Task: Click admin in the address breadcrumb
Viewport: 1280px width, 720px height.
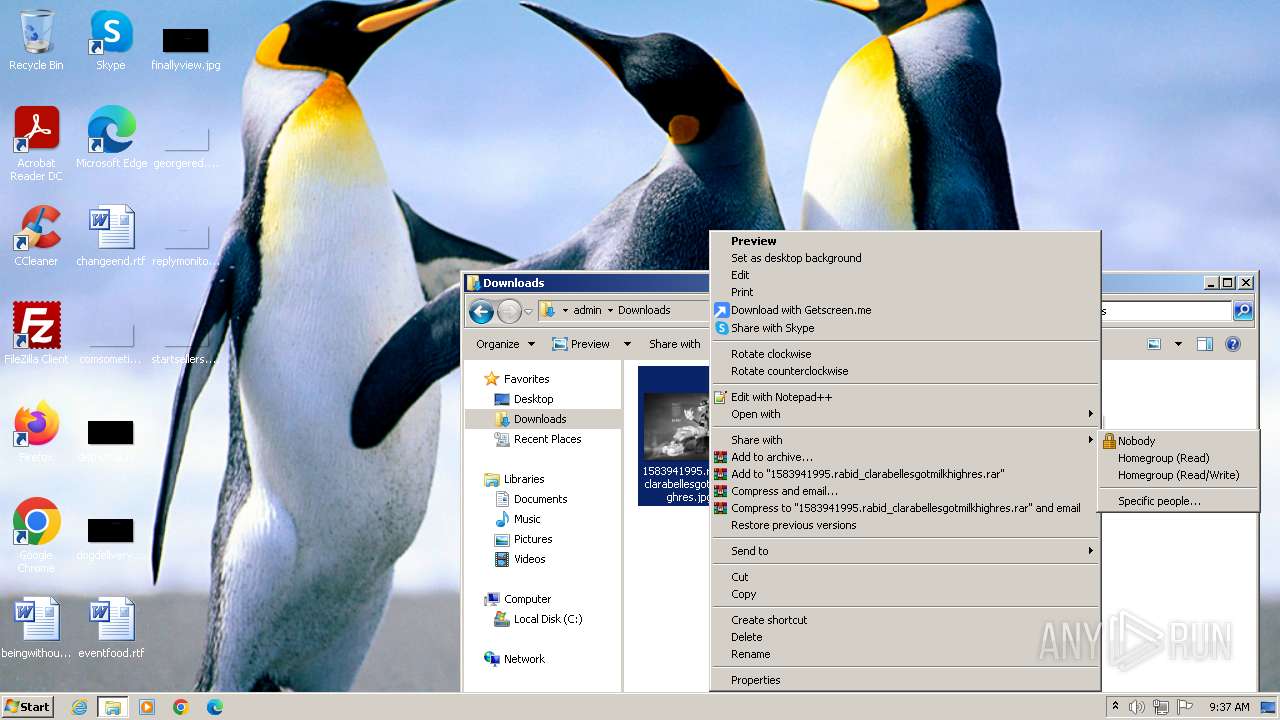Action: [587, 310]
